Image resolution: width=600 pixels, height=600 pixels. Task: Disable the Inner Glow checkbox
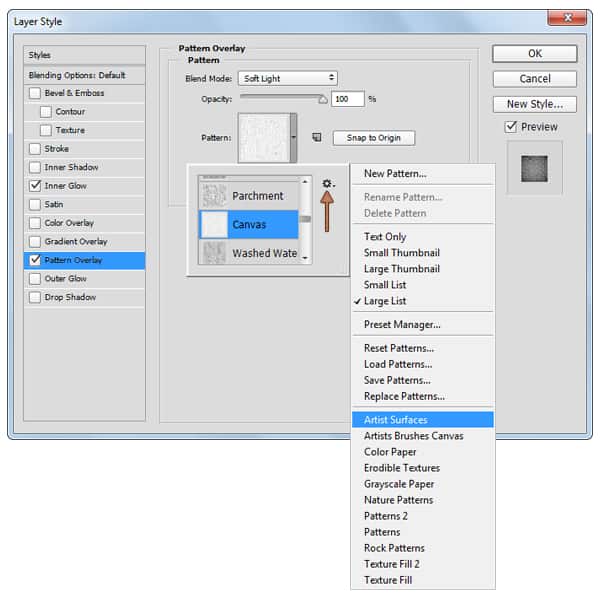(36, 186)
